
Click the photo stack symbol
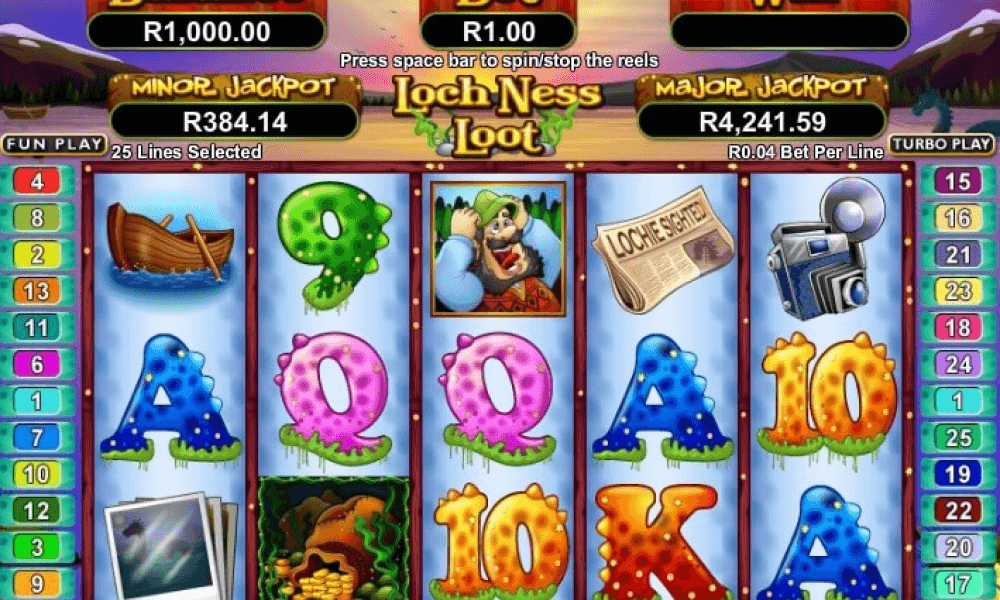(171, 545)
